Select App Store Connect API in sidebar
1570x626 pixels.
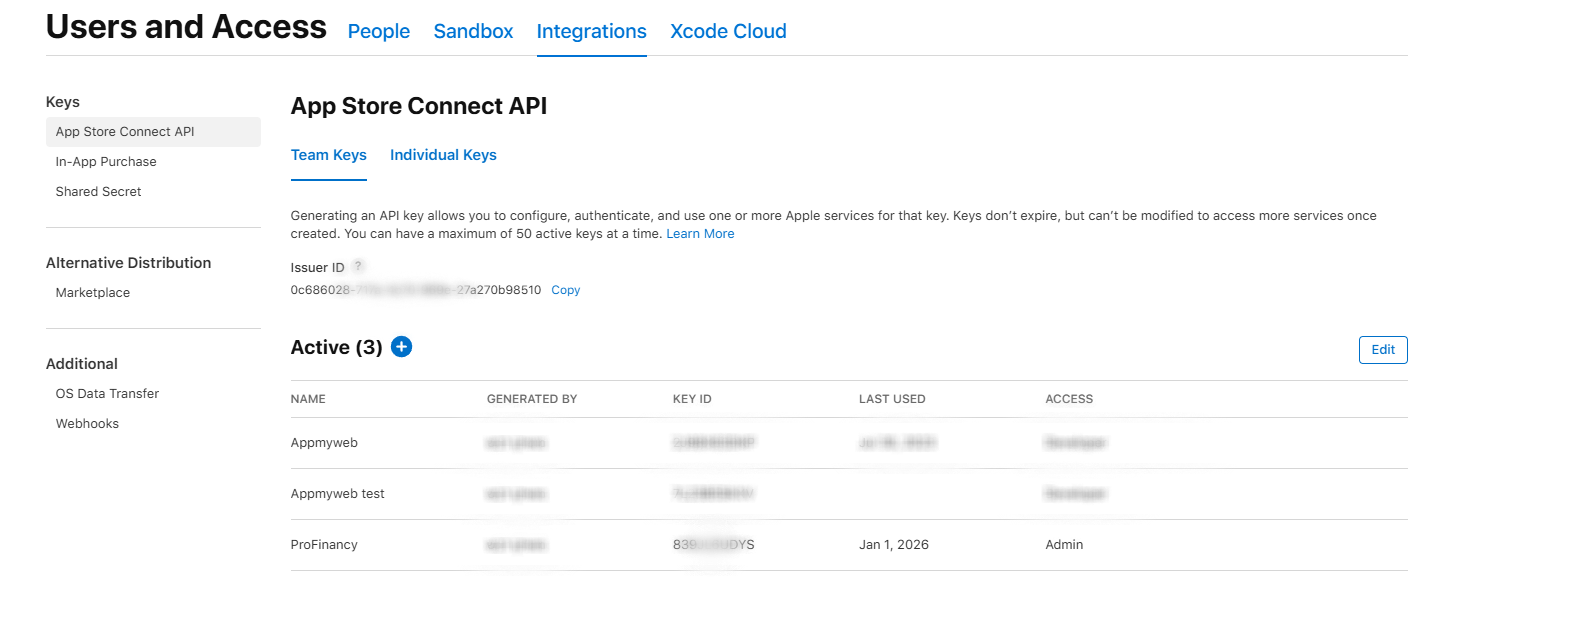pyautogui.click(x=153, y=132)
